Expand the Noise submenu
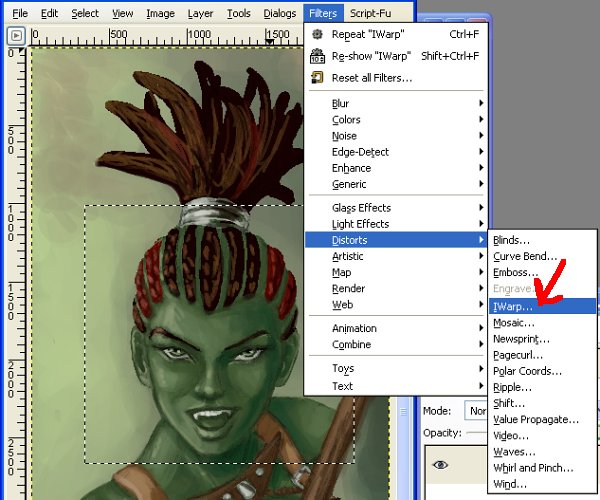The image size is (600, 500). click(396, 135)
